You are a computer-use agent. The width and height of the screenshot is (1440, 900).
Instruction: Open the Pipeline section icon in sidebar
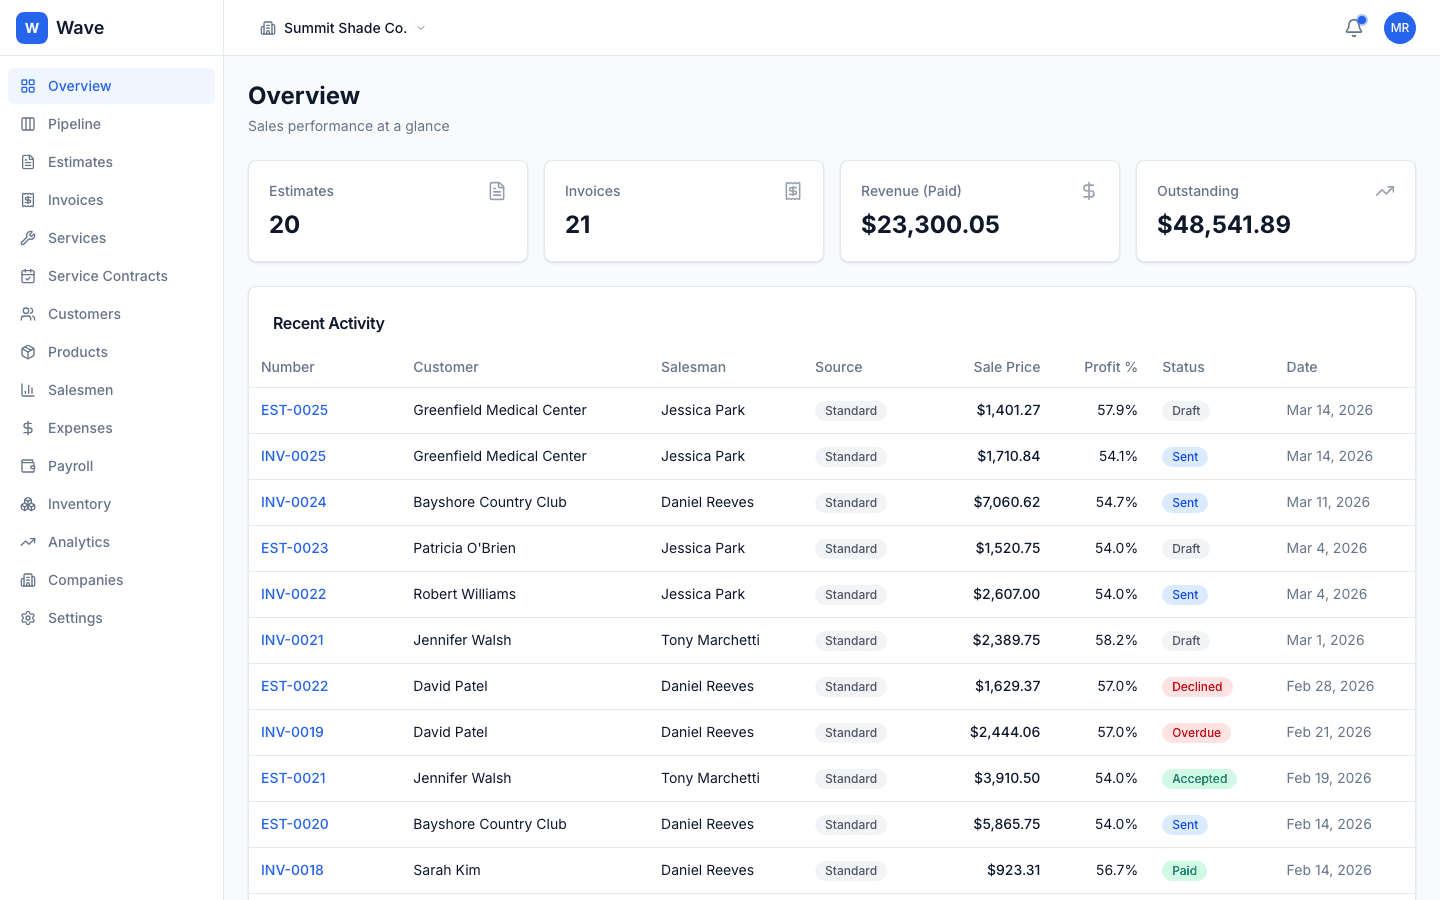pos(29,123)
